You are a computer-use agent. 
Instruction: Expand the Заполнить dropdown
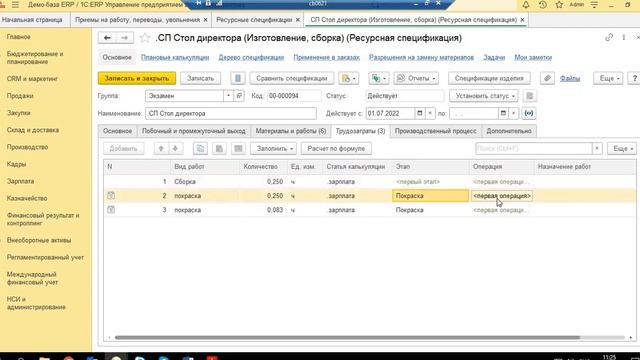[x=273, y=149]
